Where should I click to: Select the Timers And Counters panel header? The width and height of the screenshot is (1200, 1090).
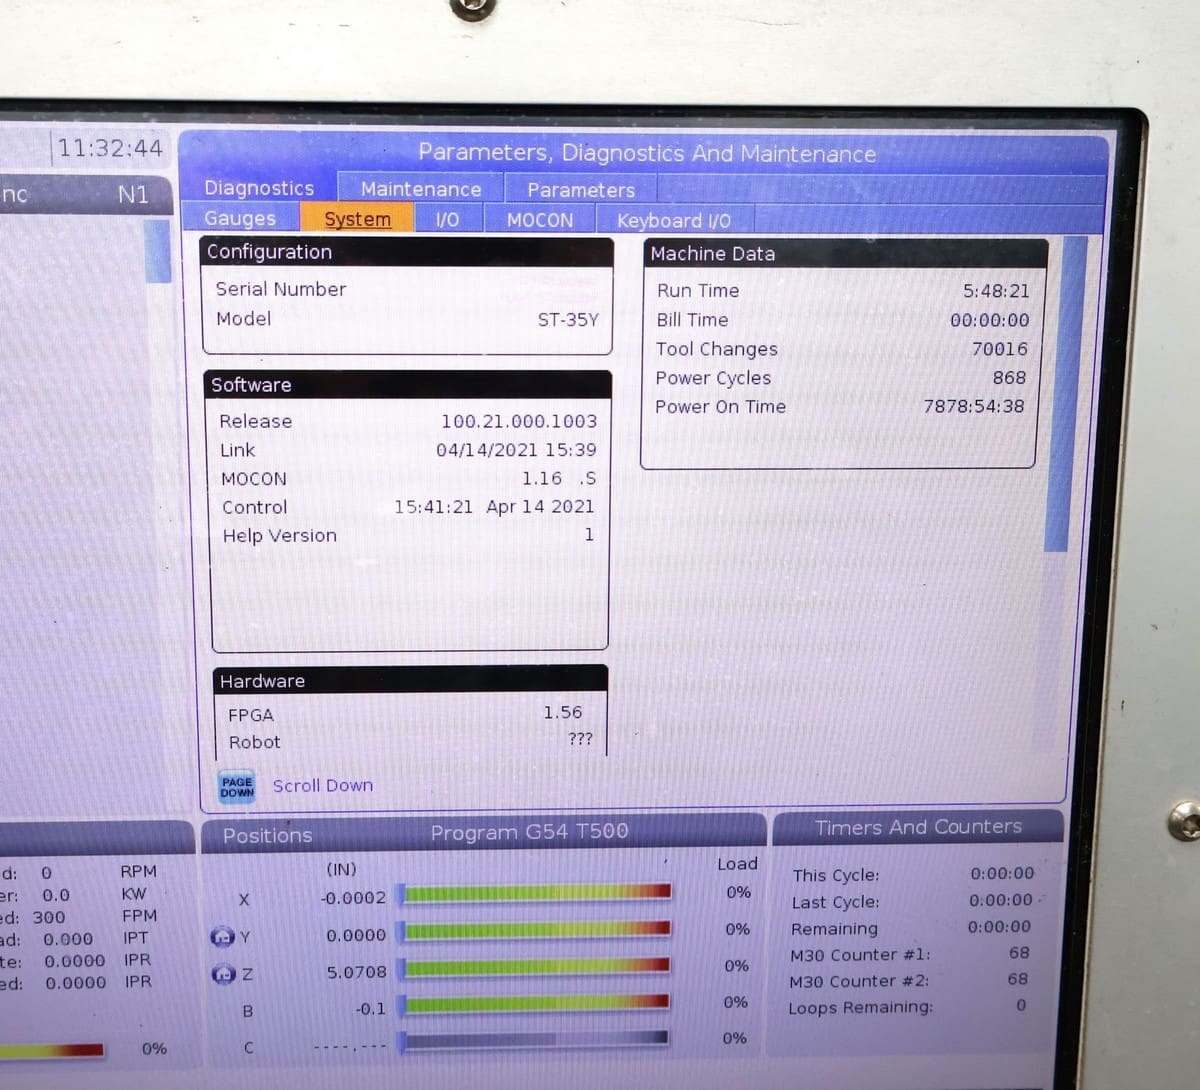tap(918, 828)
